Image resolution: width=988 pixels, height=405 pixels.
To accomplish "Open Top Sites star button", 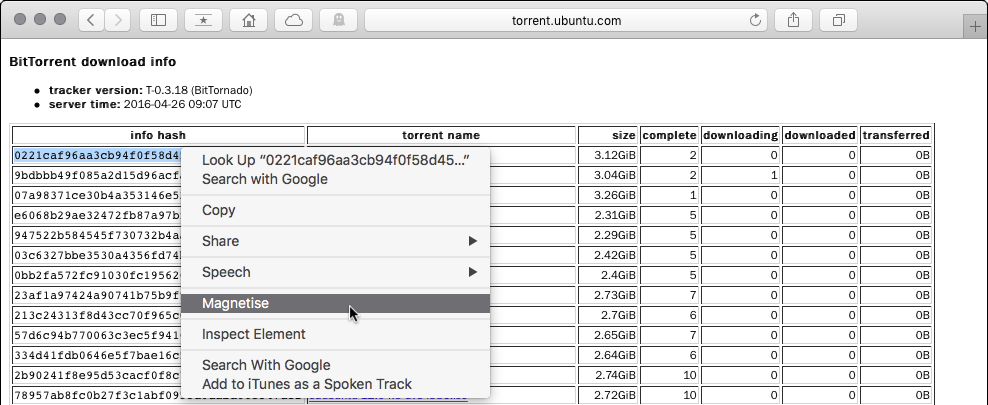I will click(204, 20).
